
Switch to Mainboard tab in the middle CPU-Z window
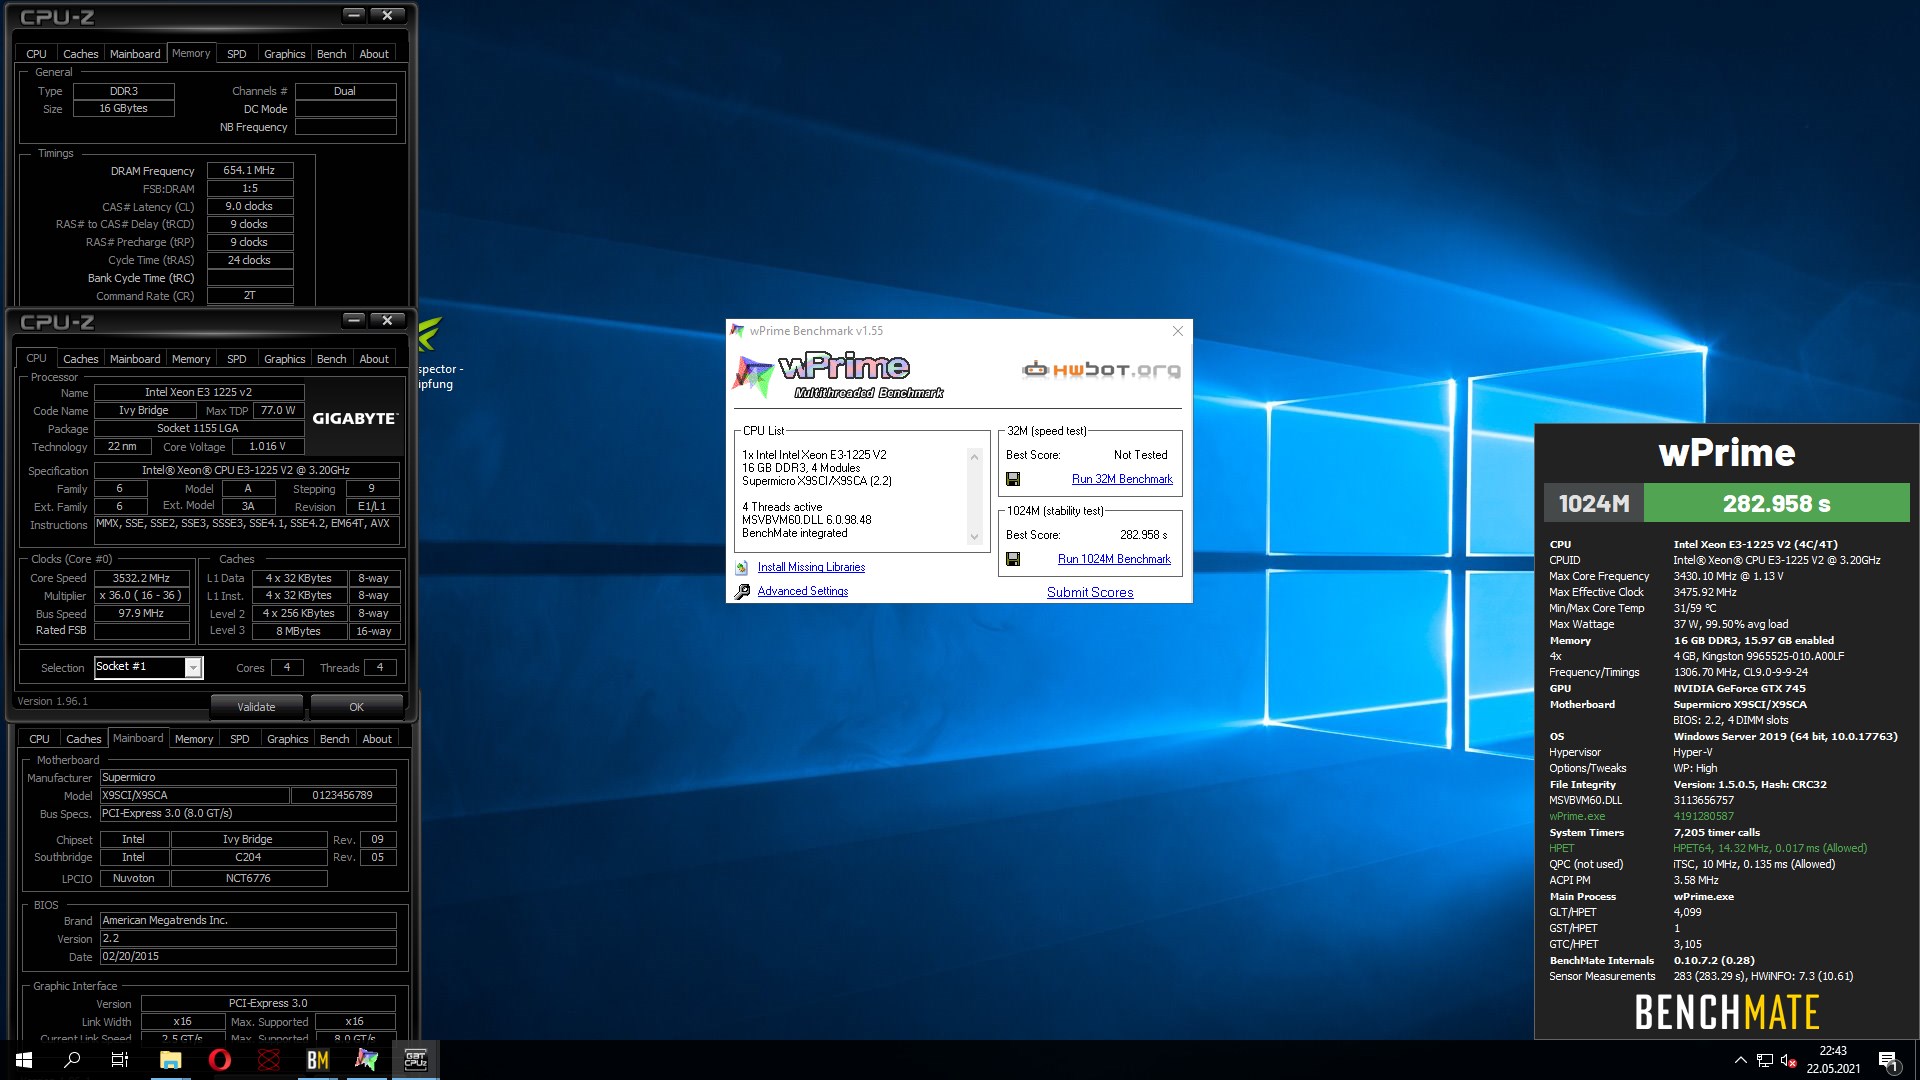pos(135,359)
